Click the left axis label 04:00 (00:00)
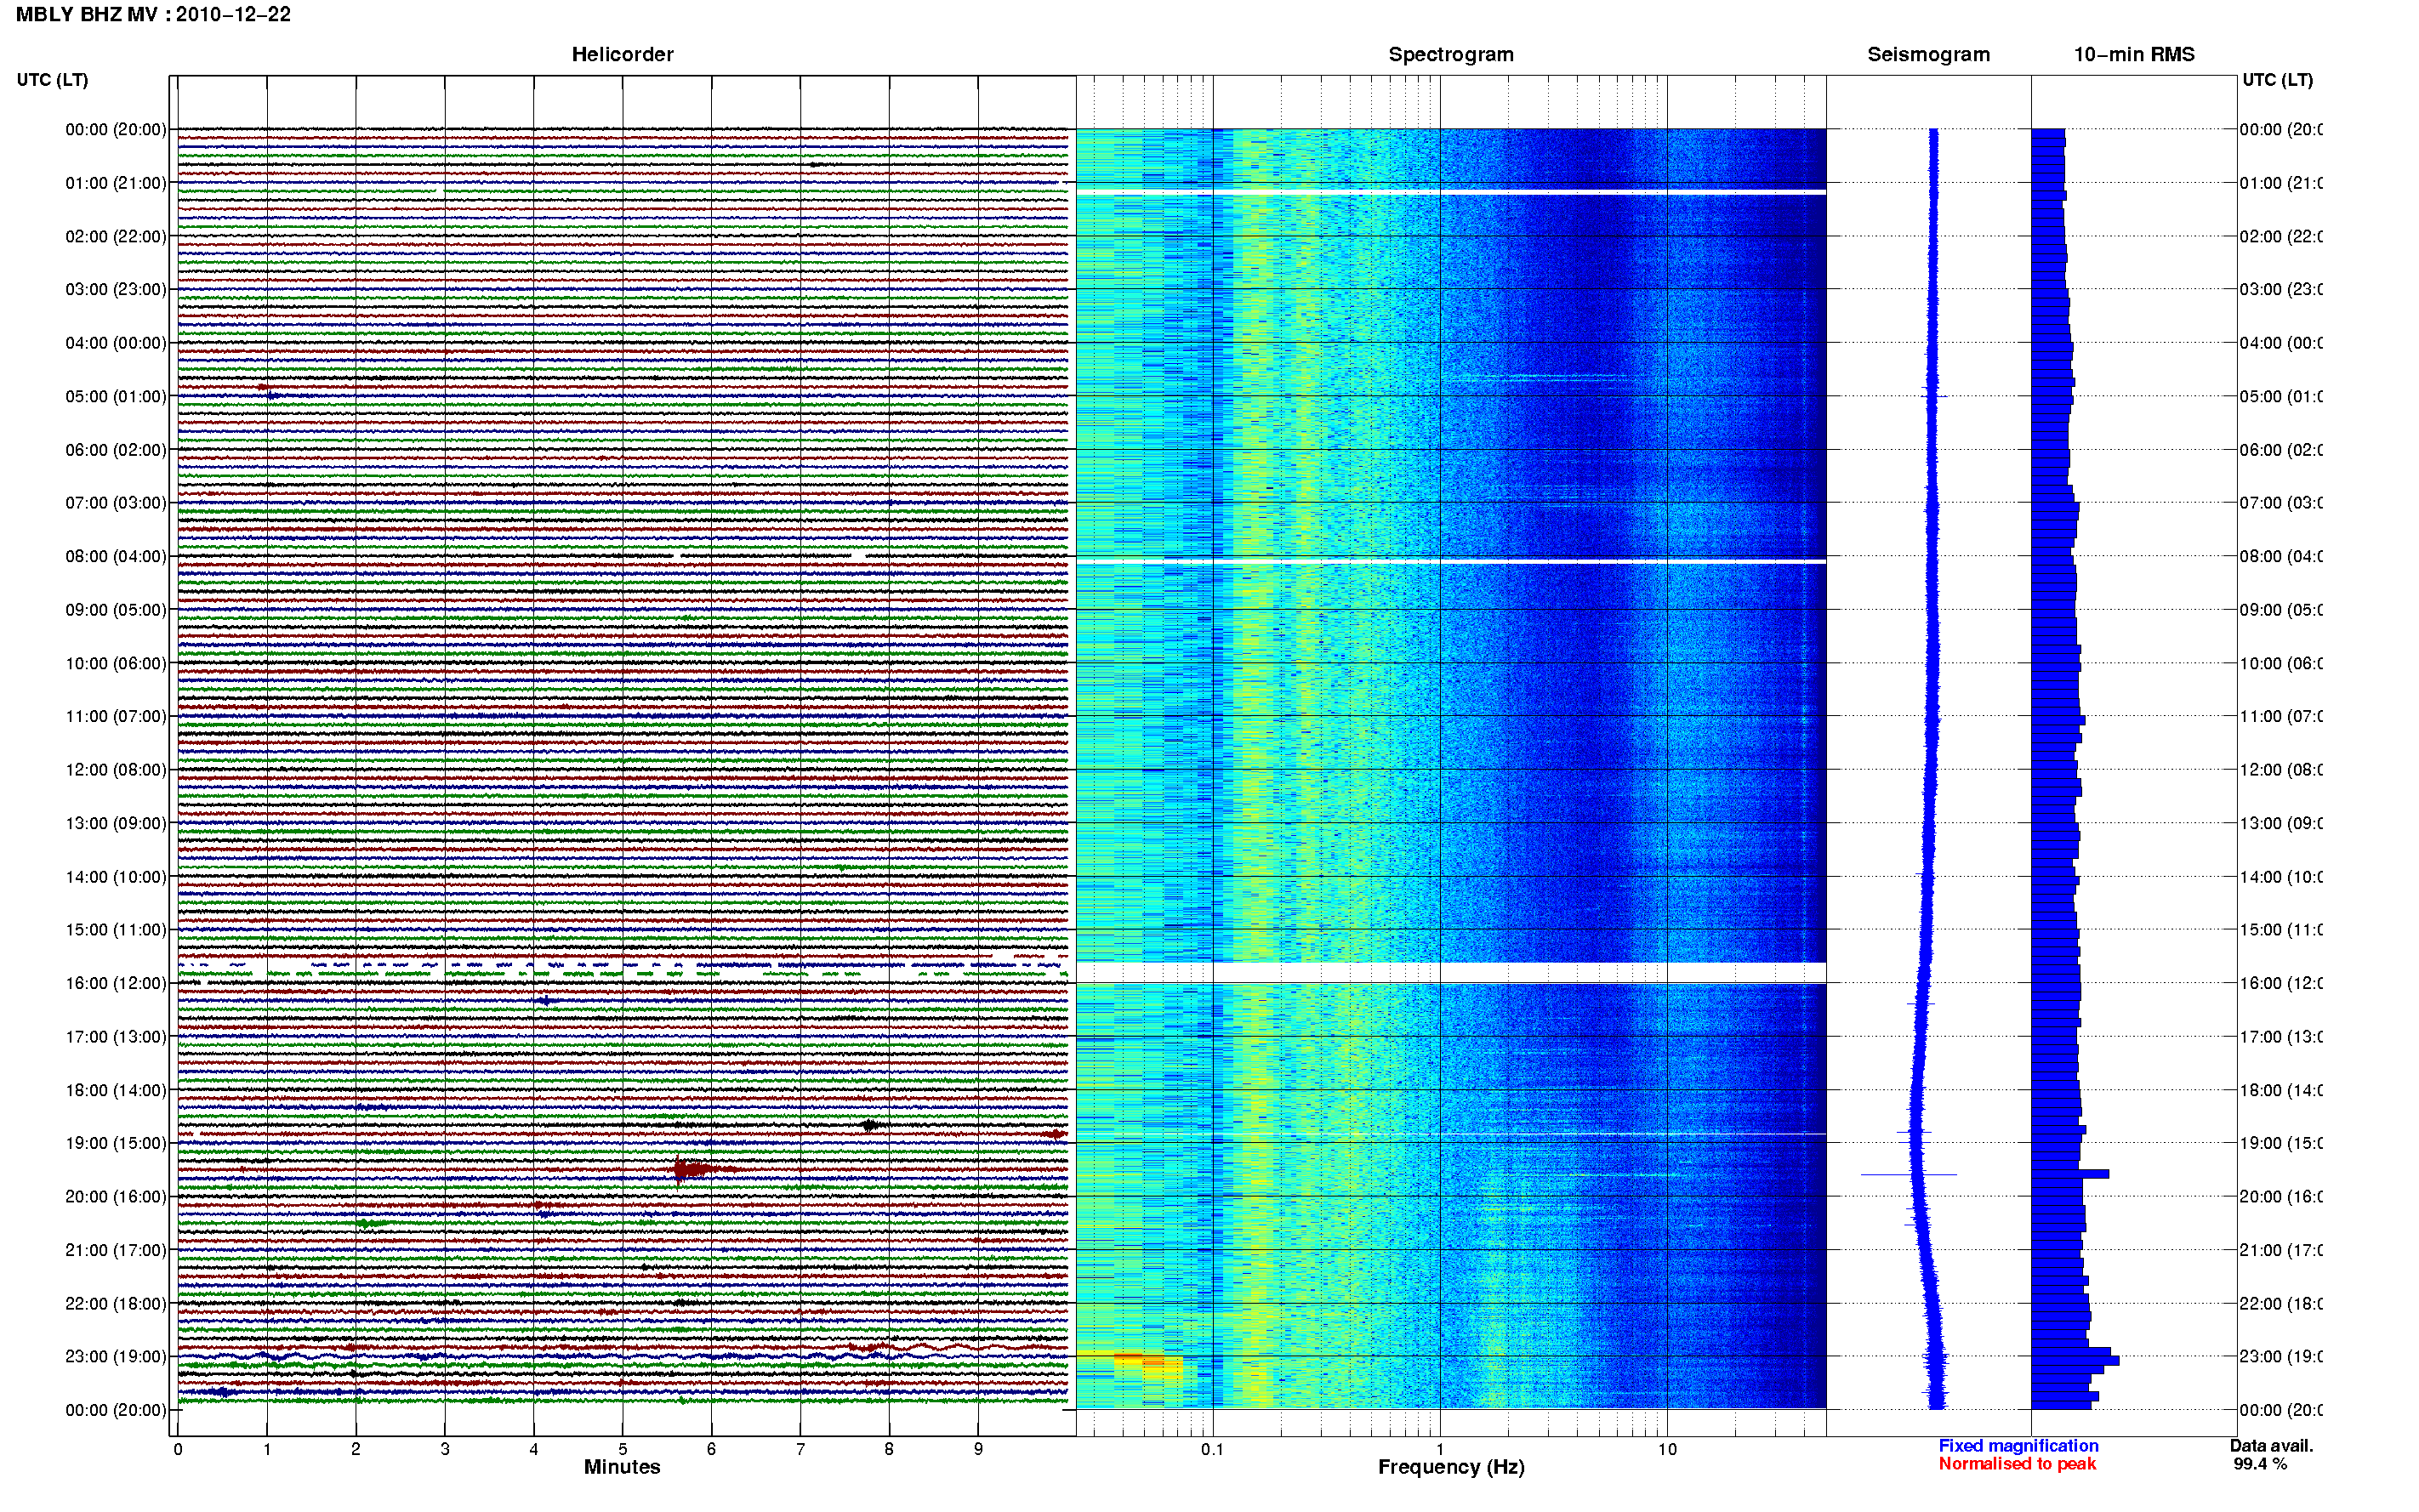Image resolution: width=2419 pixels, height=1512 pixels. click(116, 344)
